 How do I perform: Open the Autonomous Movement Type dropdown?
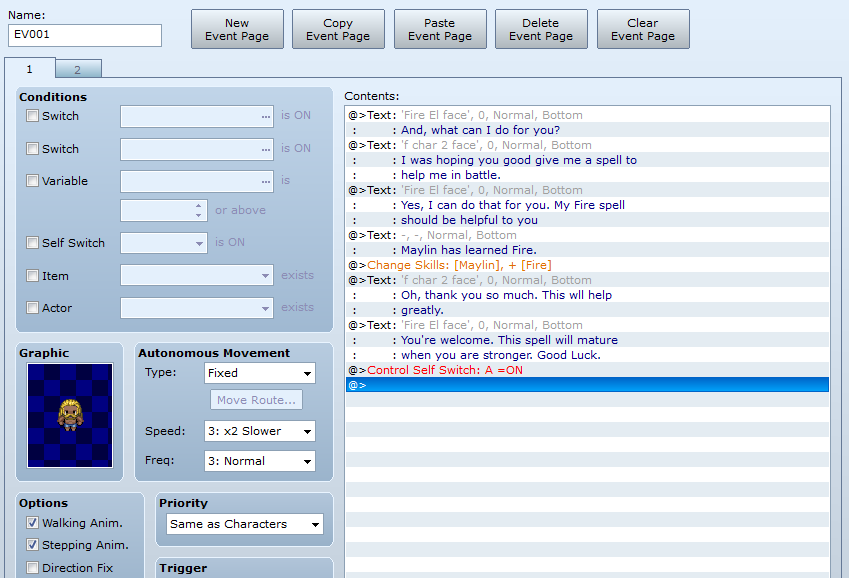point(260,373)
